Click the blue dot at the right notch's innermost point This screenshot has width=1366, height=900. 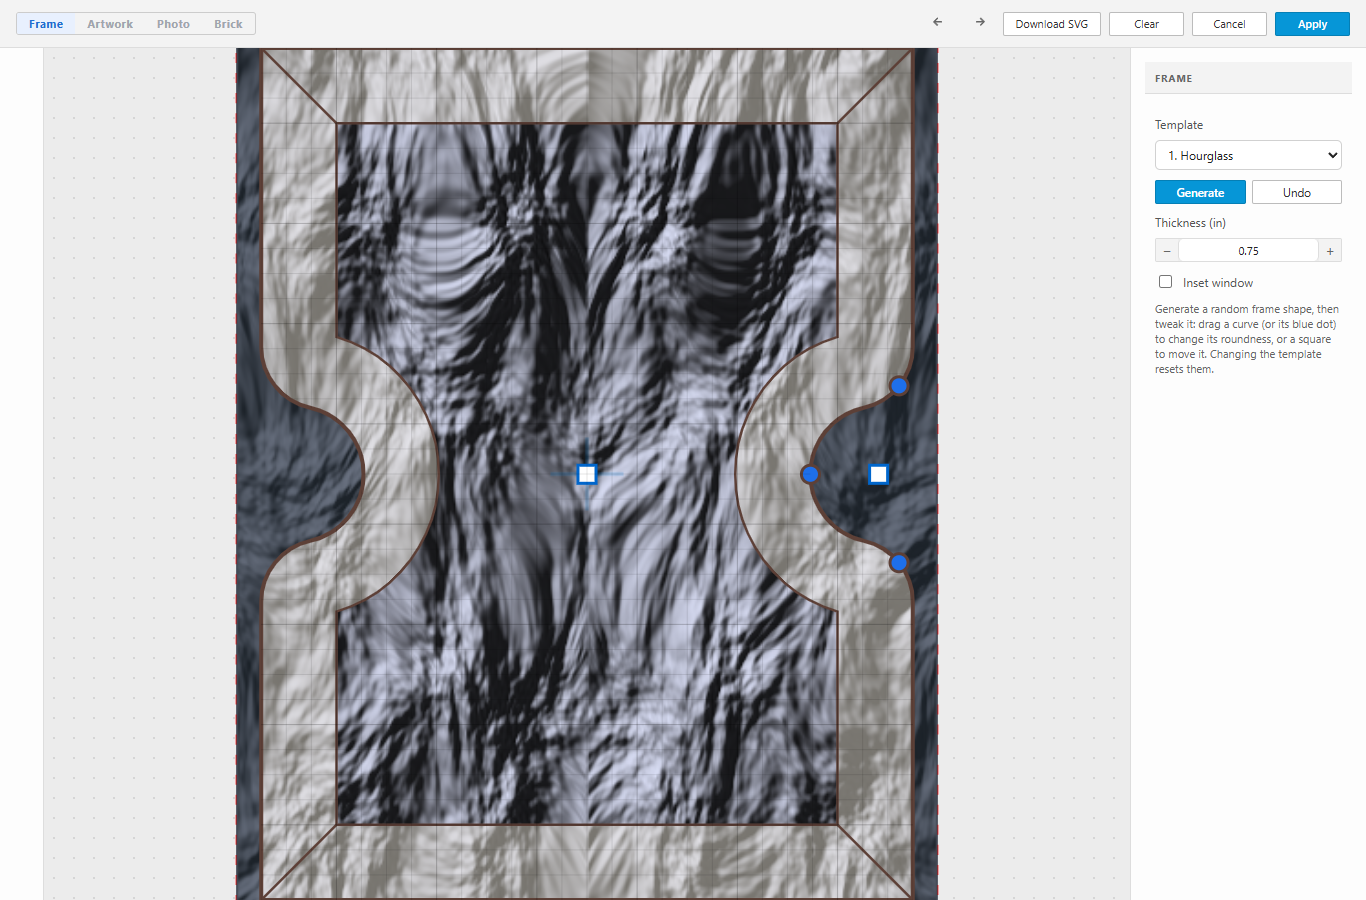pos(810,474)
